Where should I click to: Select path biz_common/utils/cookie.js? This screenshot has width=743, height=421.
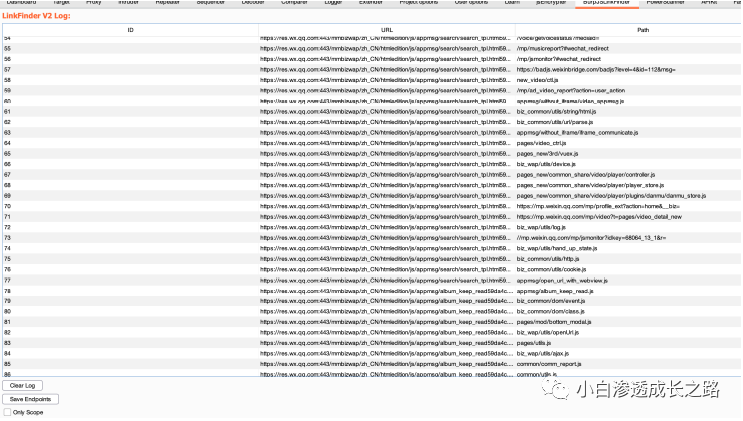click(x=551, y=269)
